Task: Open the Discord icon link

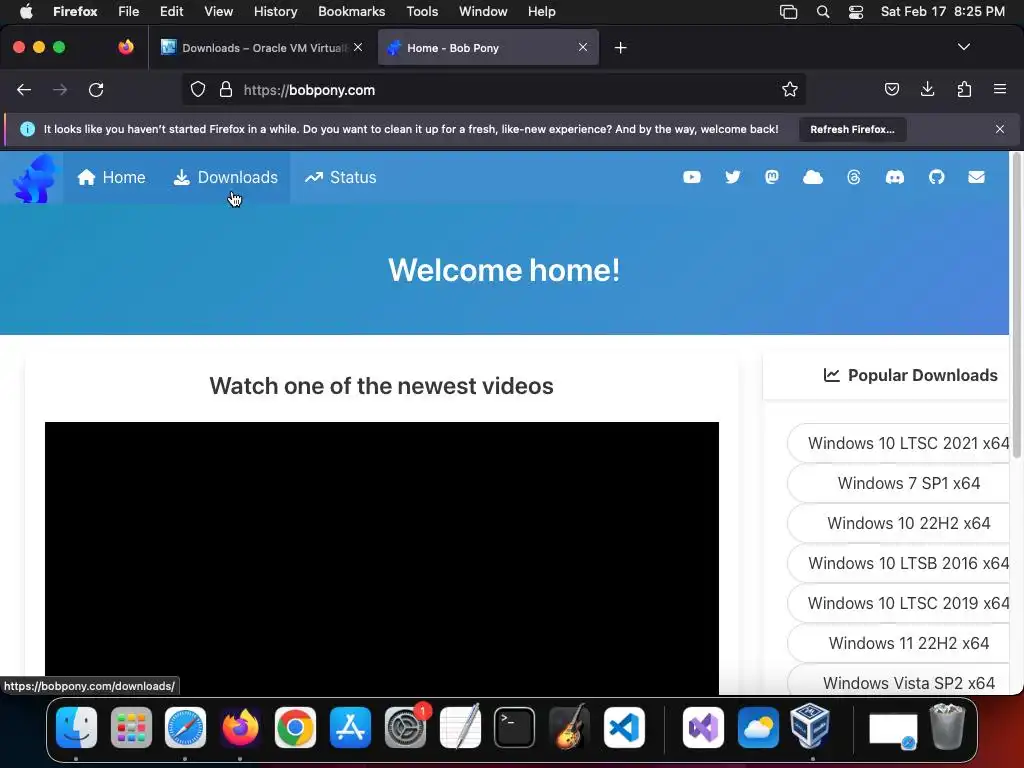Action: tap(895, 177)
